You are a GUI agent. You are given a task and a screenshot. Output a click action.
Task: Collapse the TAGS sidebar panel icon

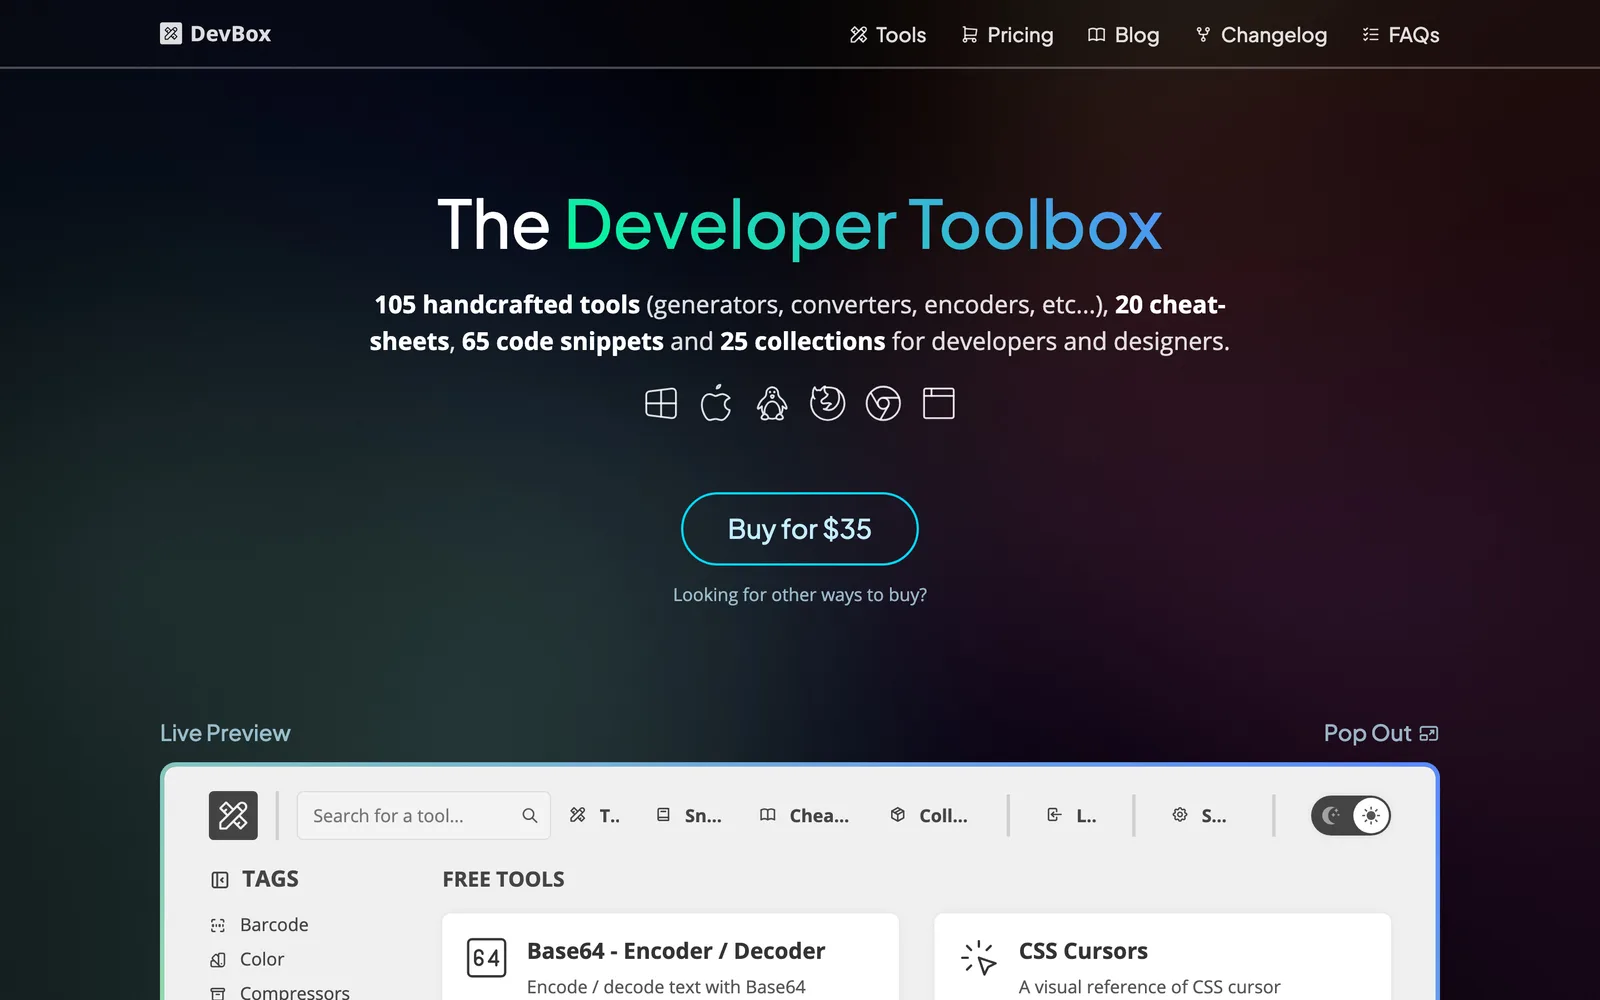220,880
